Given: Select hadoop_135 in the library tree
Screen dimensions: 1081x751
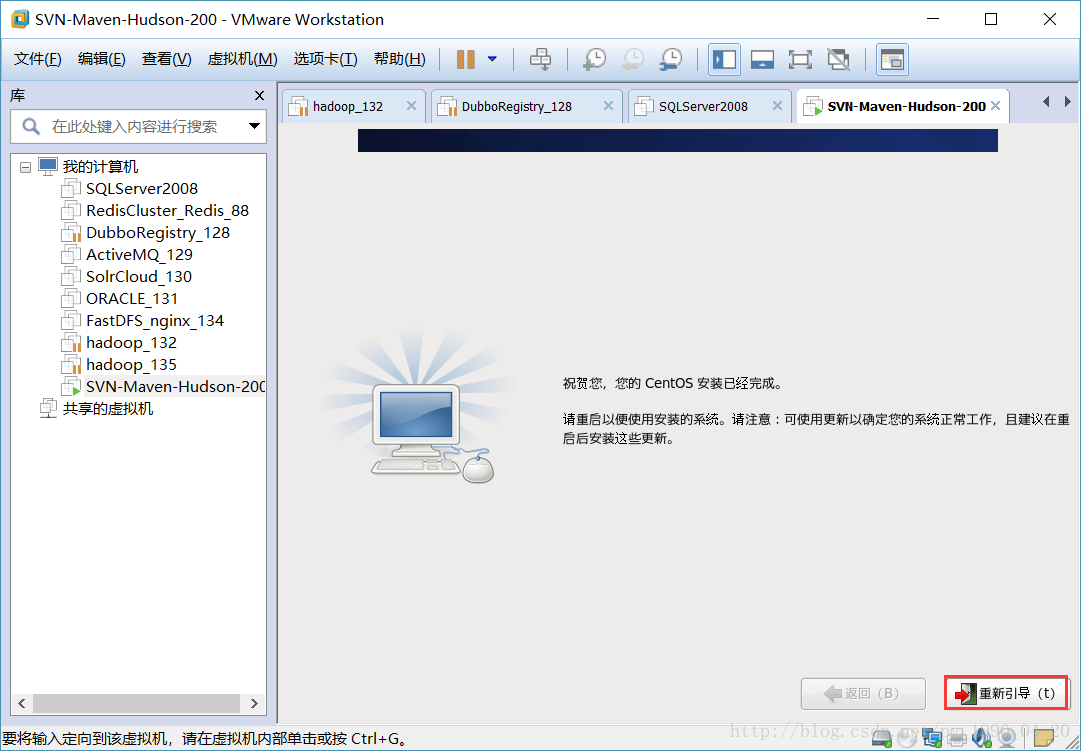Looking at the screenshot, I should (131, 366).
